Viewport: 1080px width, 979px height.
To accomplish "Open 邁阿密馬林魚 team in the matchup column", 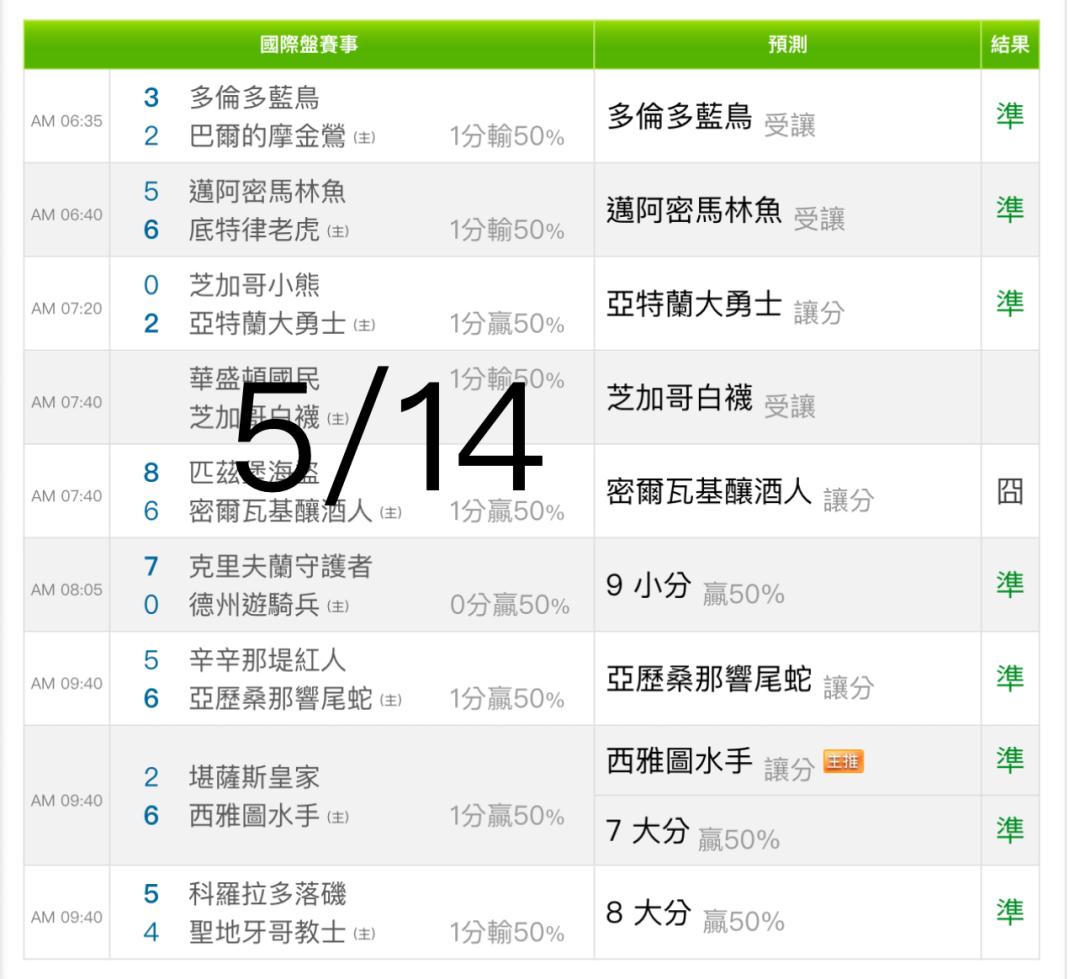I will click(267, 192).
